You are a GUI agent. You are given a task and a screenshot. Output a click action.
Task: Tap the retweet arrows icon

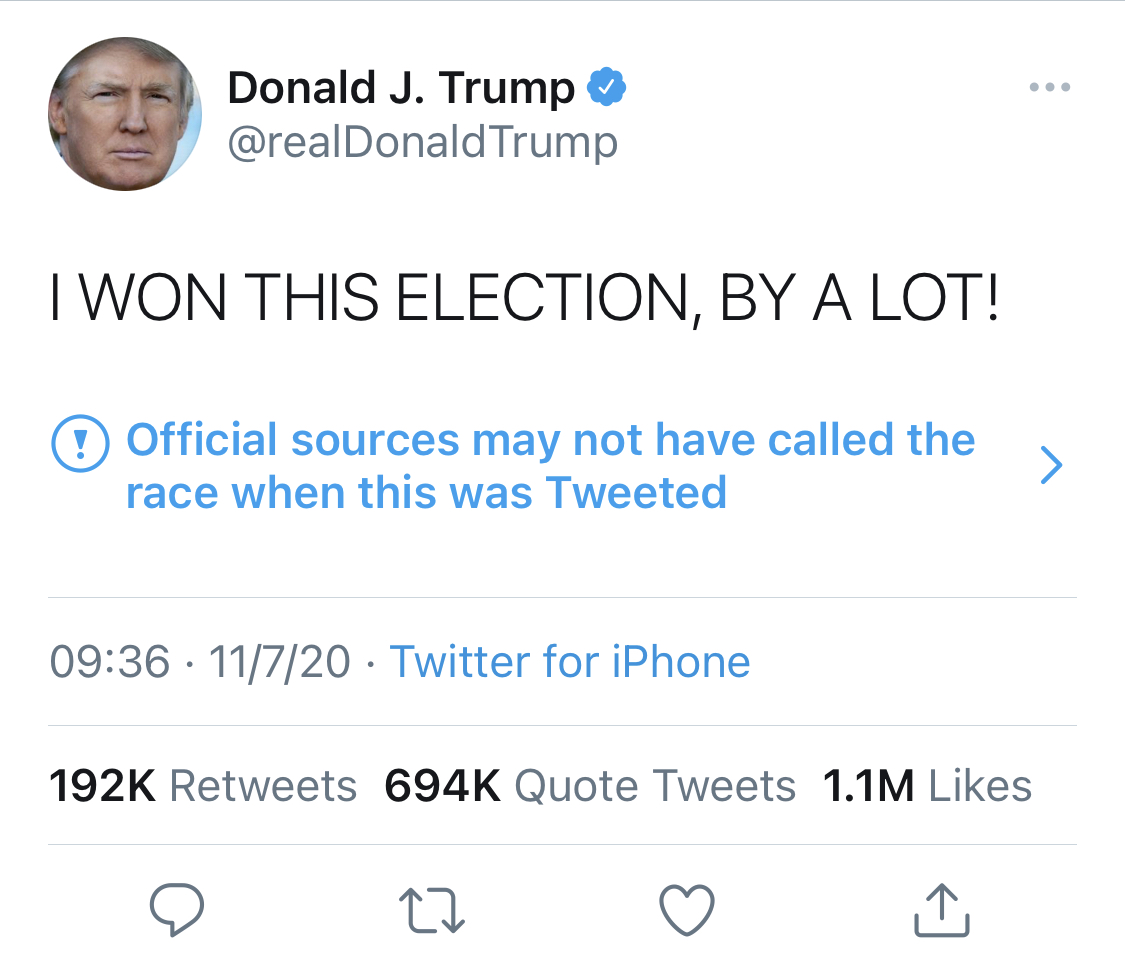tap(431, 910)
